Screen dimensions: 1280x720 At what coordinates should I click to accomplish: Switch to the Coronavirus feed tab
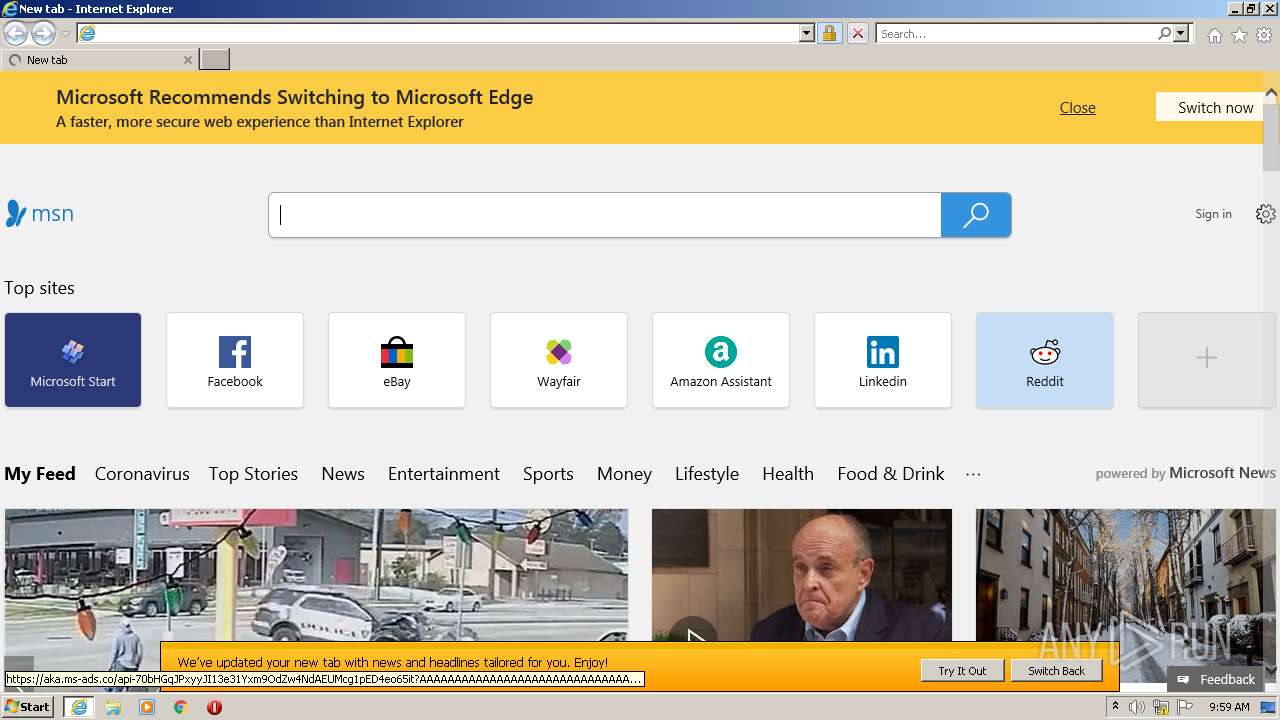click(142, 474)
